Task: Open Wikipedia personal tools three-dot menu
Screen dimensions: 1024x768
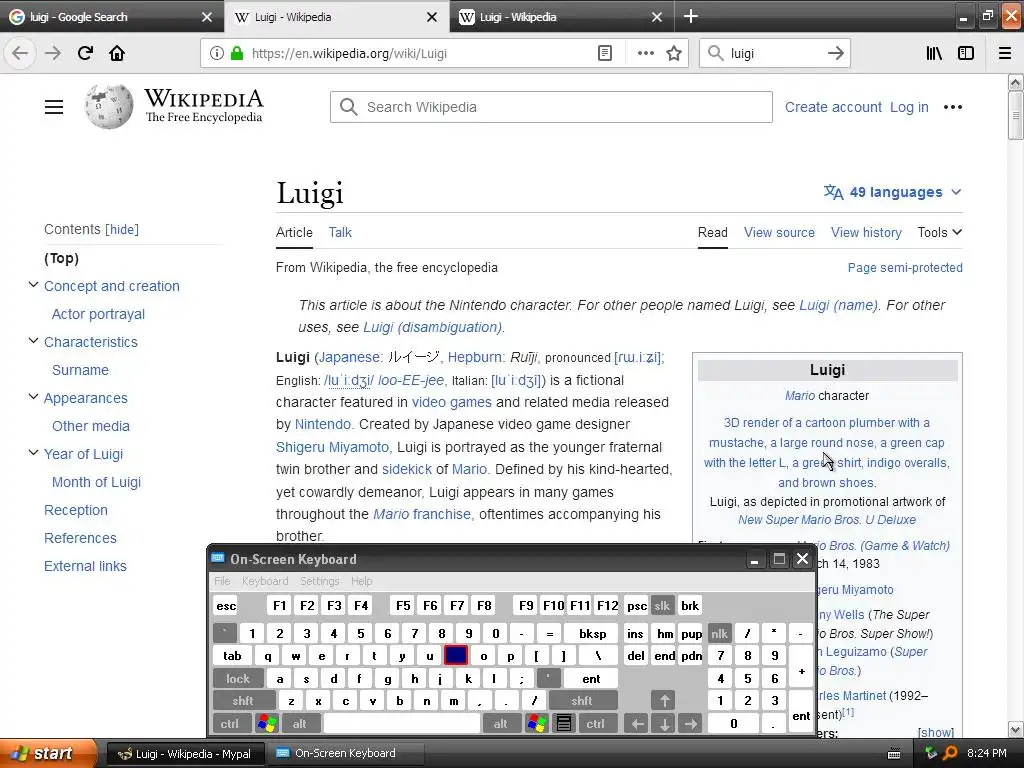Action: coord(953,107)
